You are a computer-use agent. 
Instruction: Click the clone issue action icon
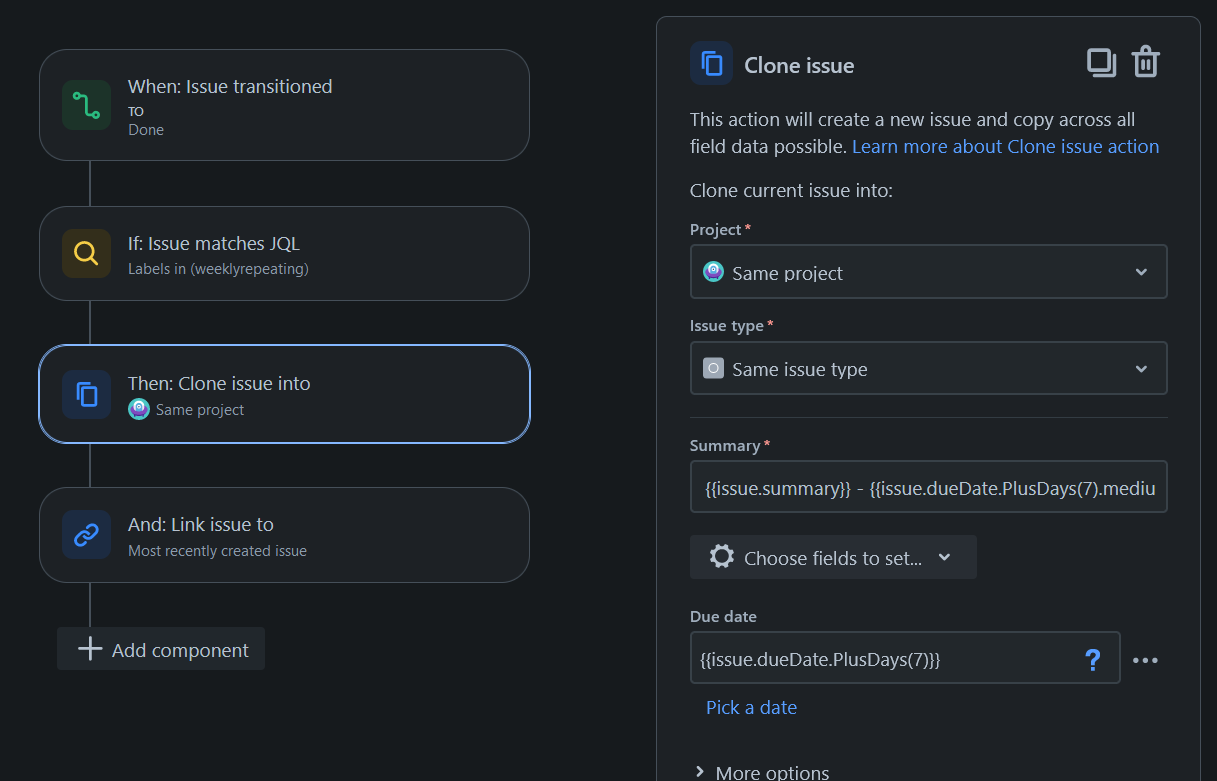click(86, 394)
